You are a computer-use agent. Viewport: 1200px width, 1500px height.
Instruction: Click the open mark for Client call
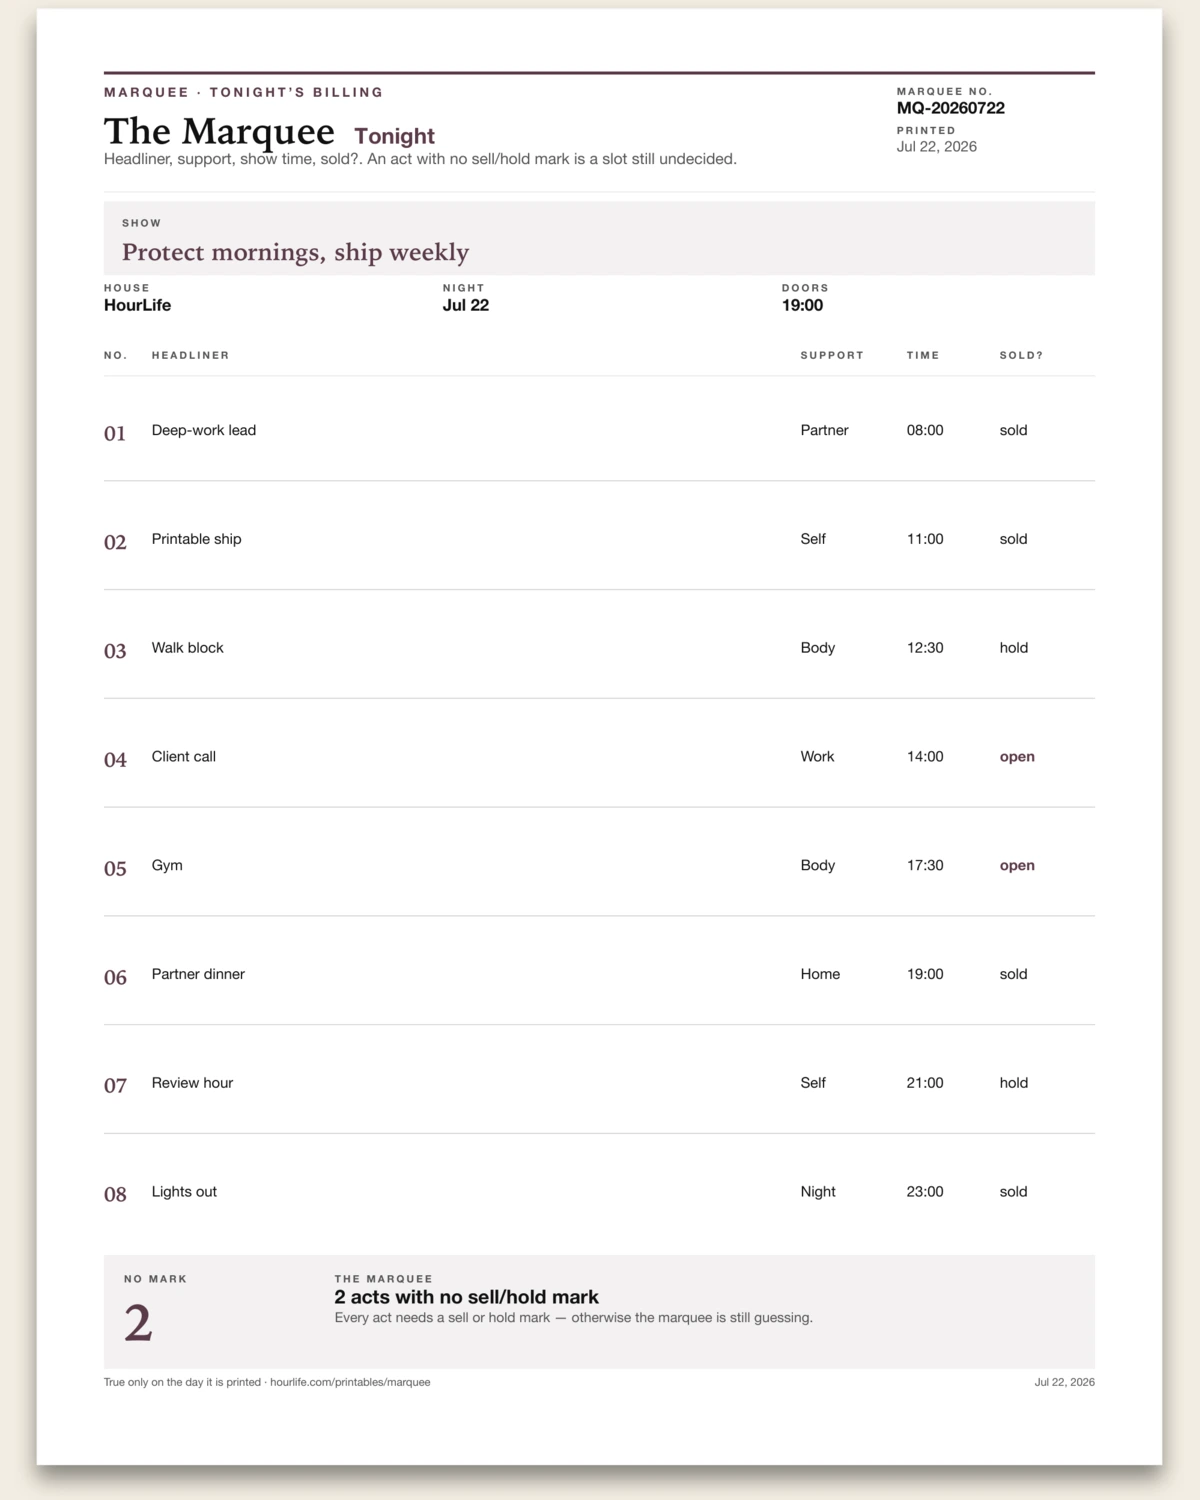coord(1017,757)
